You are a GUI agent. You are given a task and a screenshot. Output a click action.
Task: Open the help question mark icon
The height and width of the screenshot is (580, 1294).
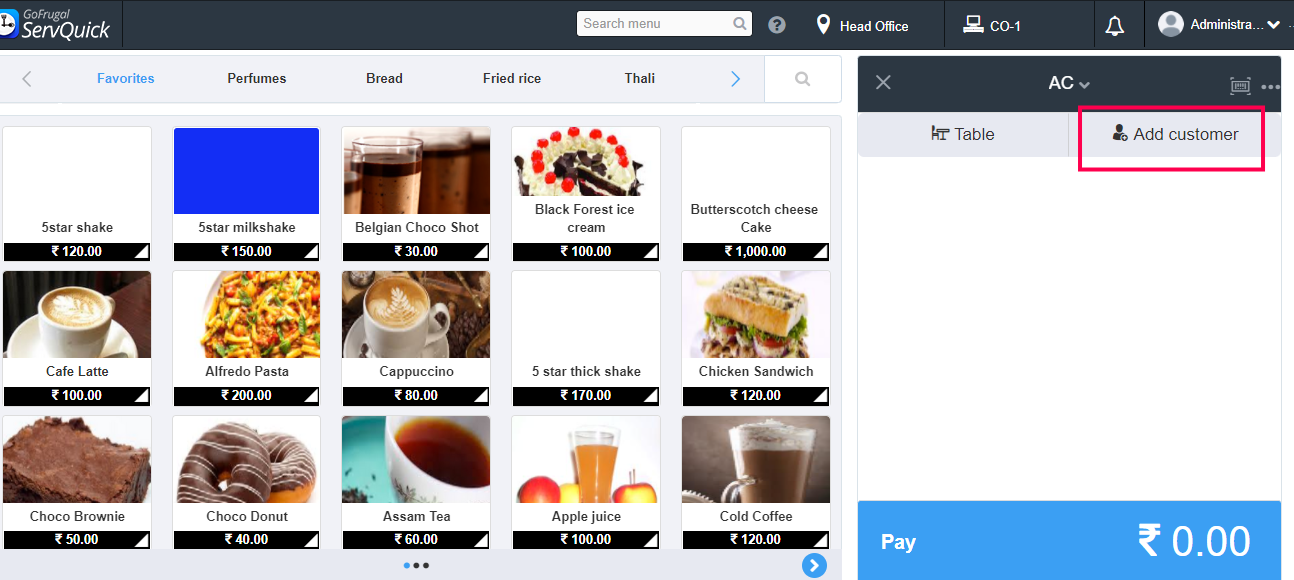pyautogui.click(x=776, y=25)
